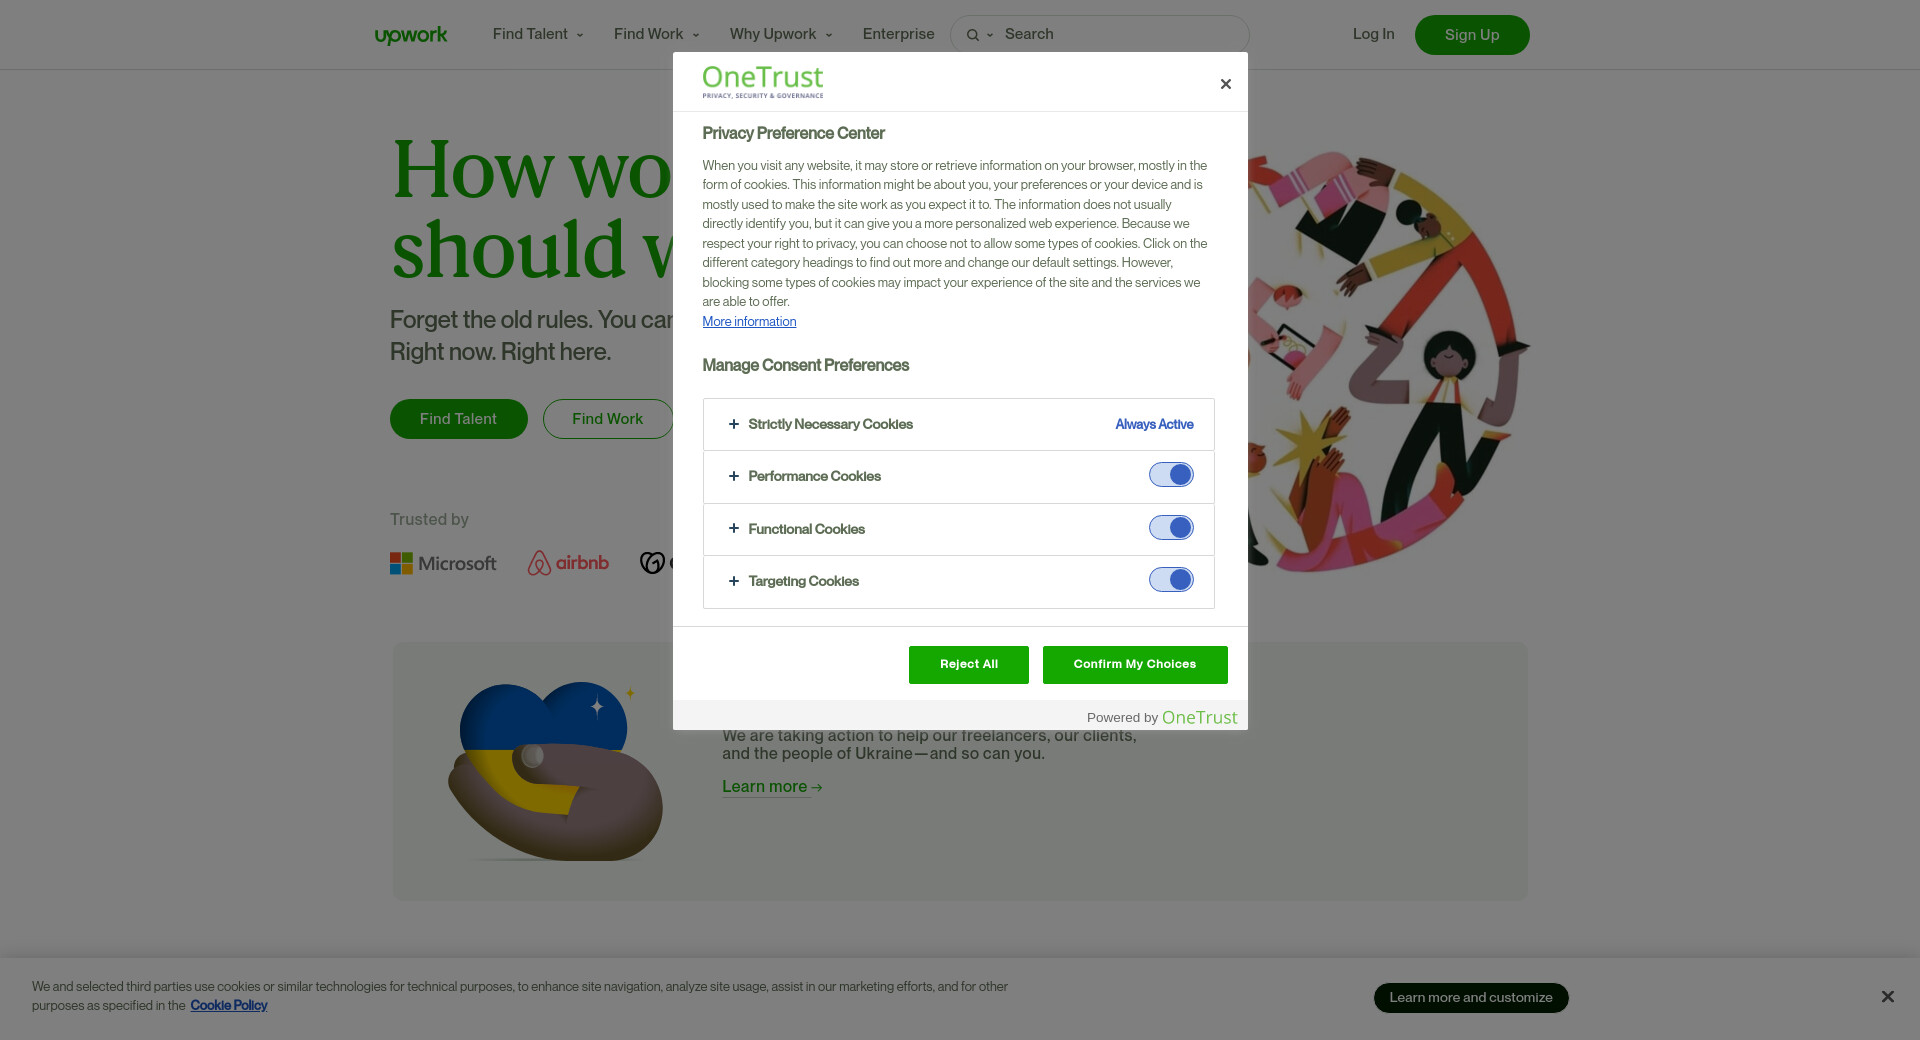
Task: Click Confirm My Choices button
Action: click(x=1135, y=665)
